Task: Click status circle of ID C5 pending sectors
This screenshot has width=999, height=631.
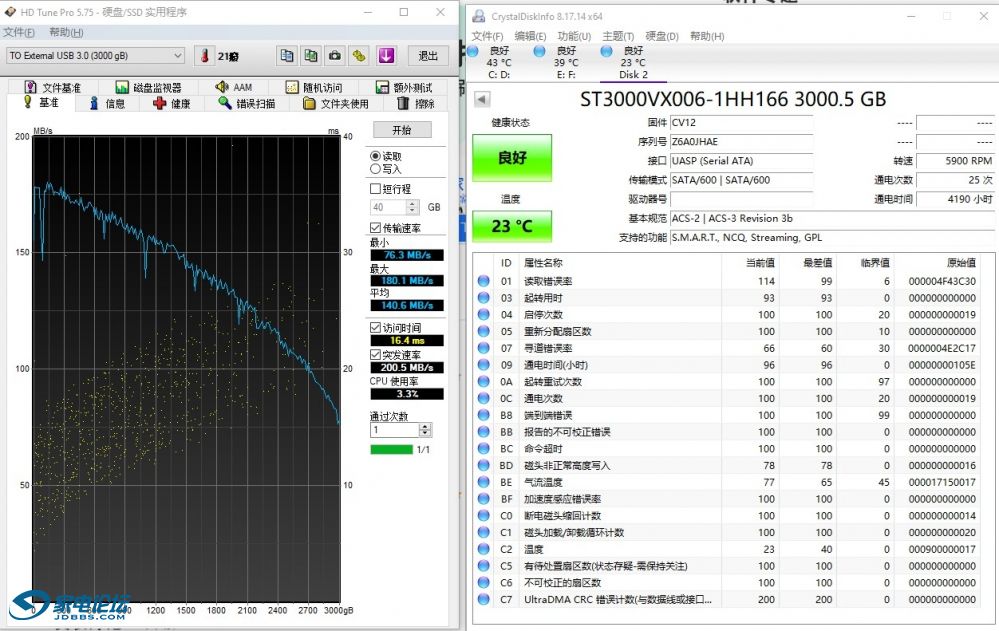Action: 484,566
